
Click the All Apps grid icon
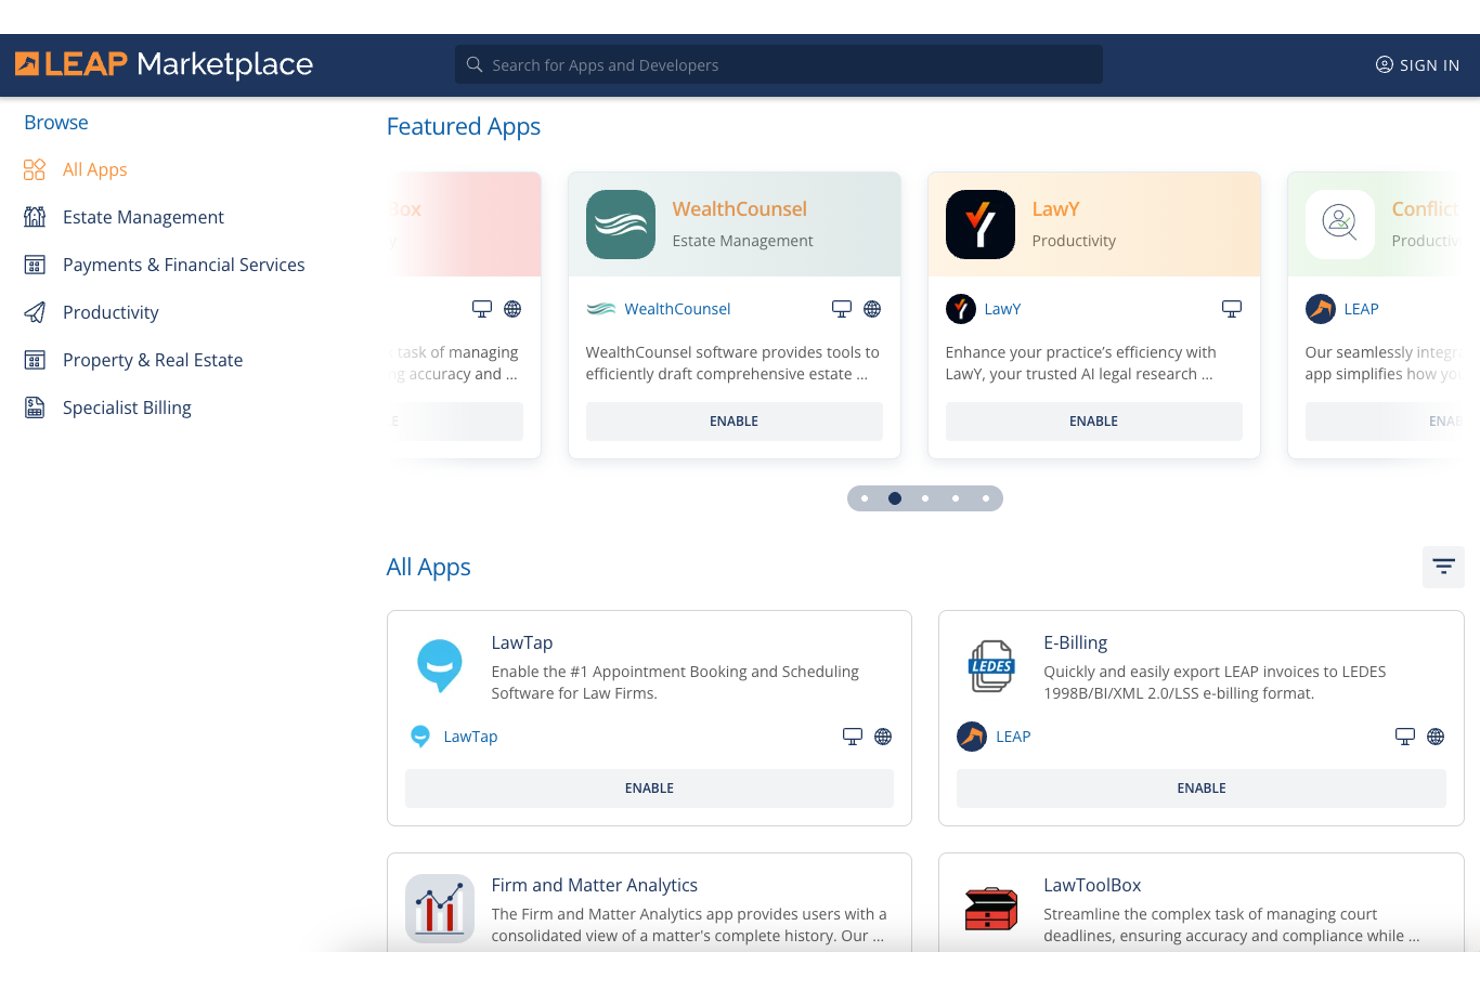pos(35,170)
